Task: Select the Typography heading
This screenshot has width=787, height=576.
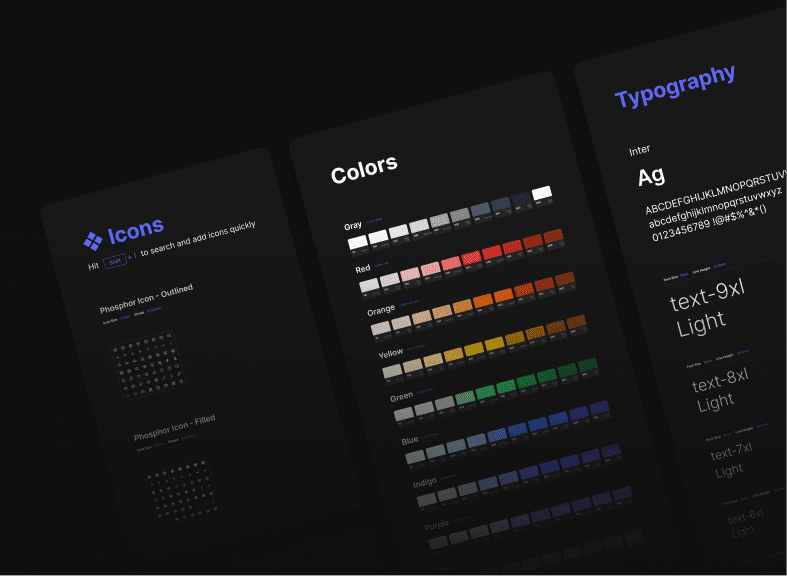Action: pyautogui.click(x=675, y=87)
